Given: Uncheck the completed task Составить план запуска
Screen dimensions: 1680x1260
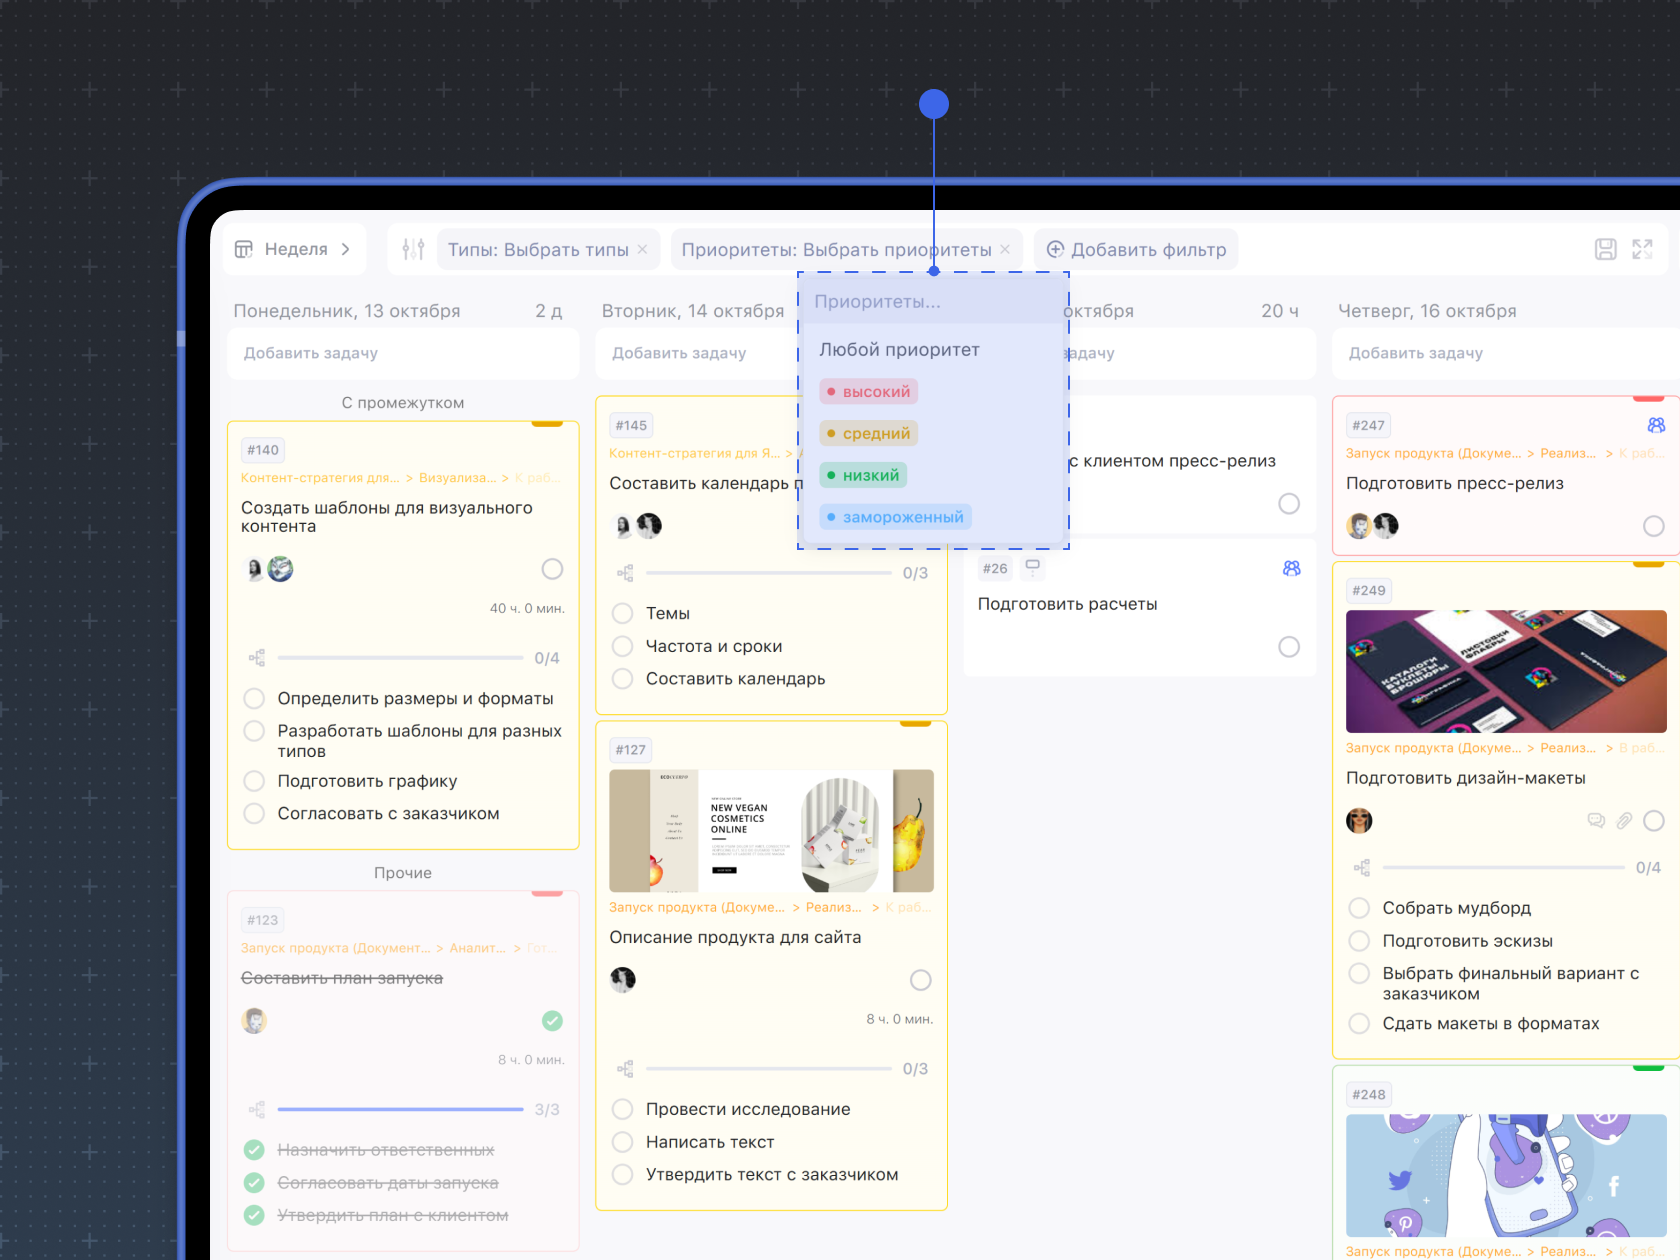Looking at the screenshot, I should pos(552,1021).
